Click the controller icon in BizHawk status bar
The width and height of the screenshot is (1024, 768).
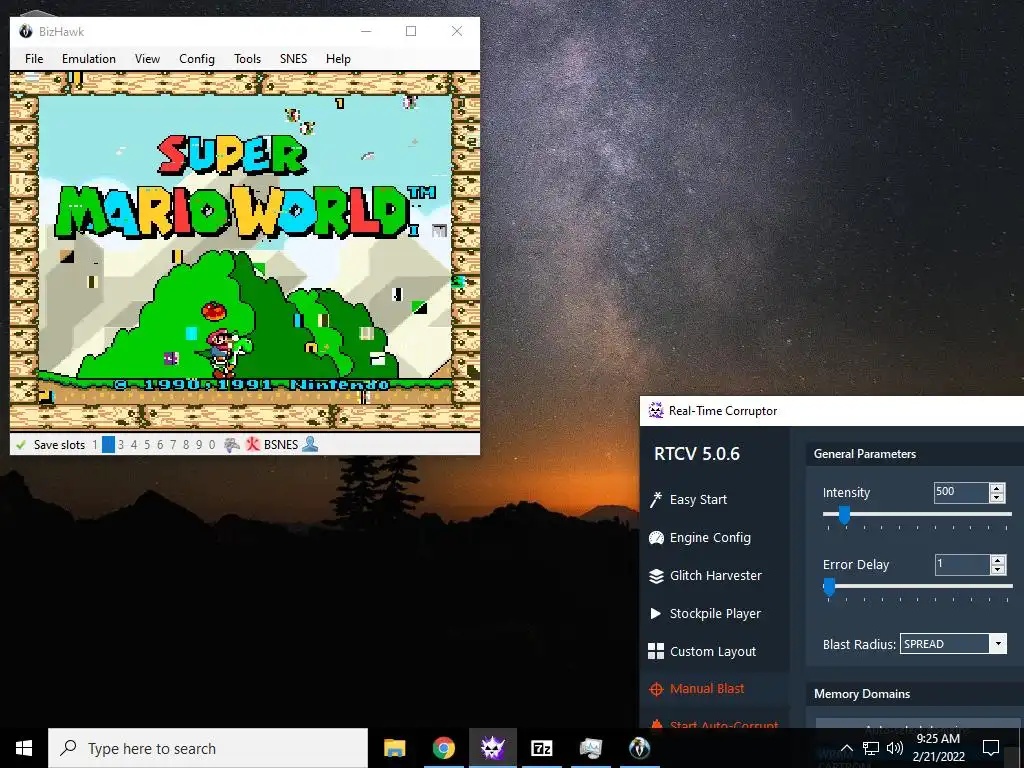pyautogui.click(x=232, y=445)
